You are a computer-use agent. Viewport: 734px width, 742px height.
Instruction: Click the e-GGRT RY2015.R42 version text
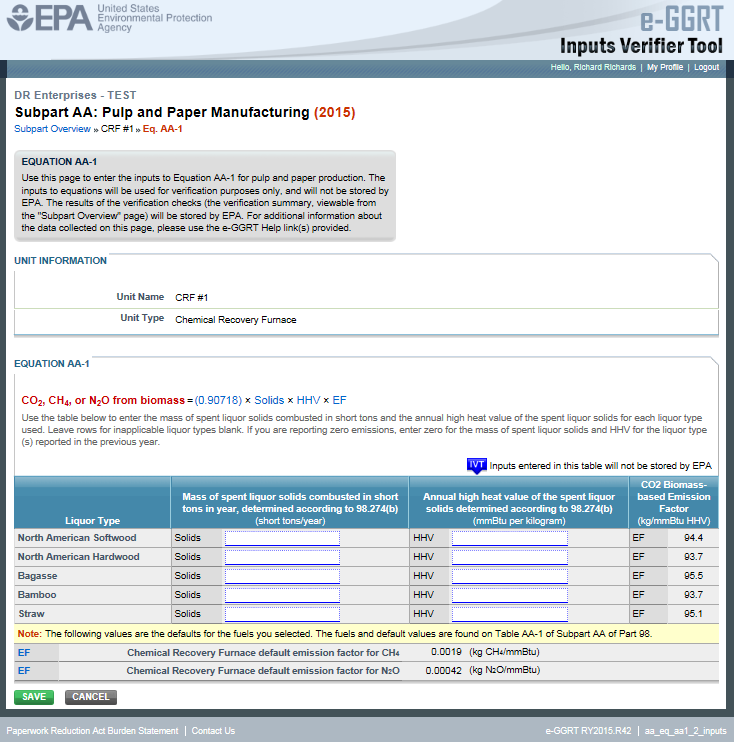[x=588, y=731]
